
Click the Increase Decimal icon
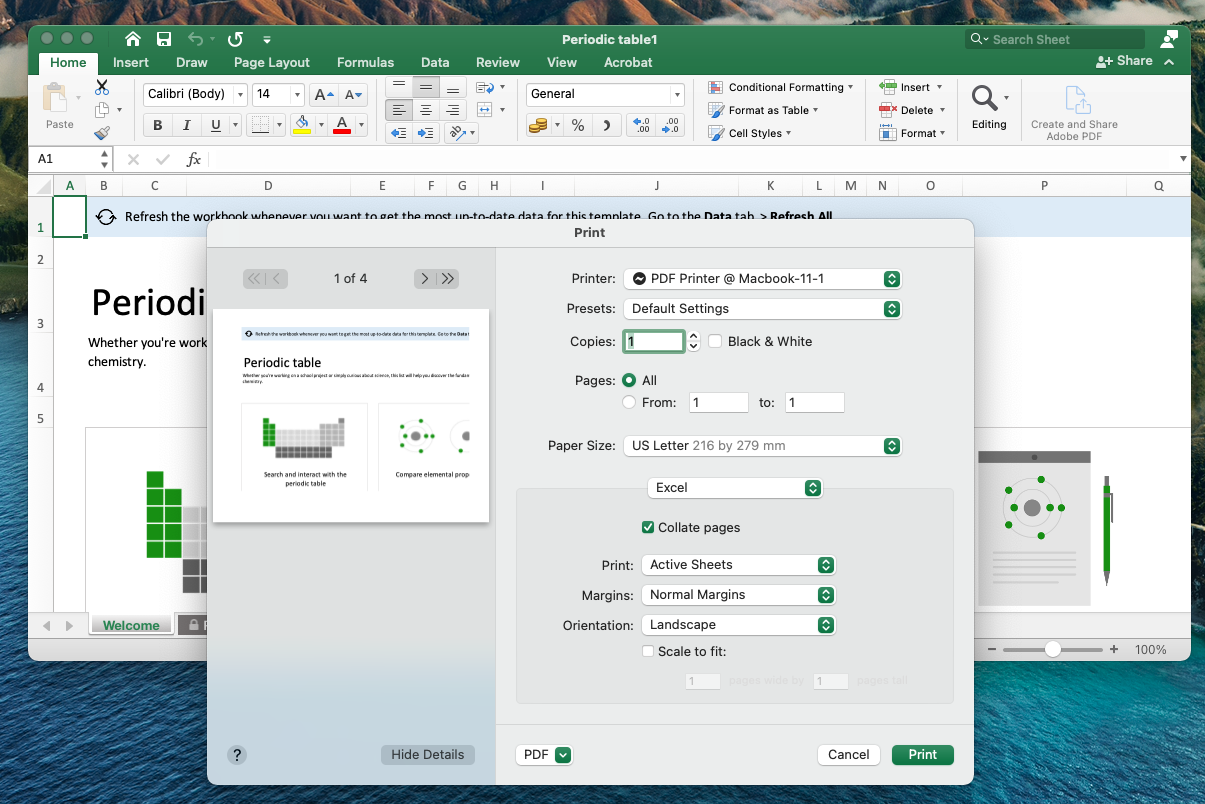[x=641, y=125]
